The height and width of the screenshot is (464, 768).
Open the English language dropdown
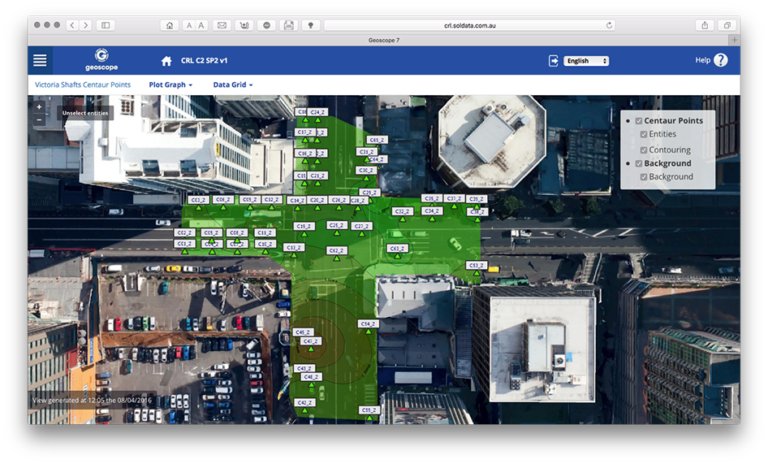pyautogui.click(x=586, y=61)
